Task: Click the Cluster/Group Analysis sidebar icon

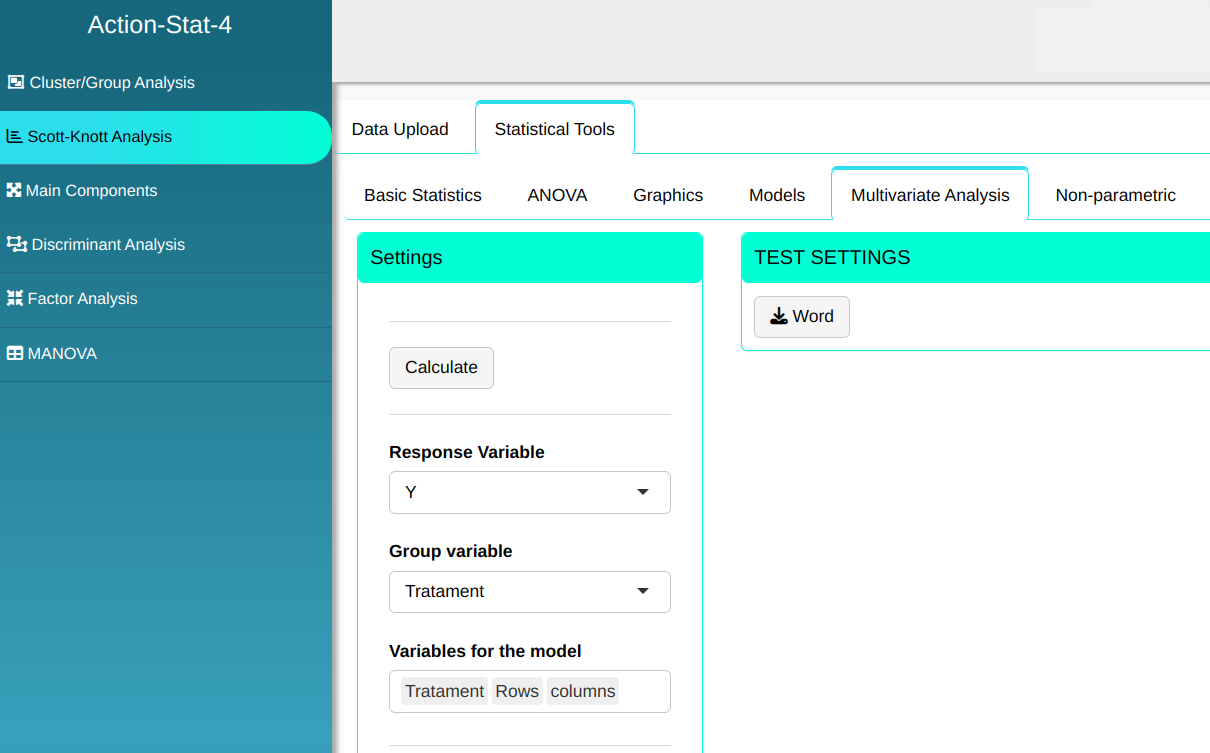Action: click(15, 83)
